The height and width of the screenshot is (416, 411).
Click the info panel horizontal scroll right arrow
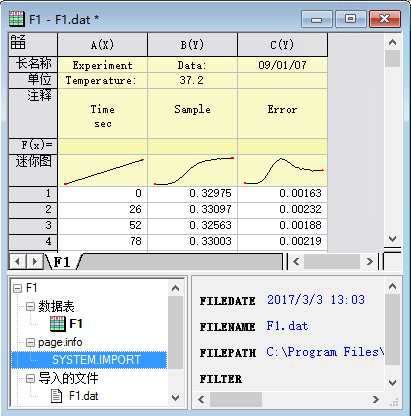[x=376, y=399]
